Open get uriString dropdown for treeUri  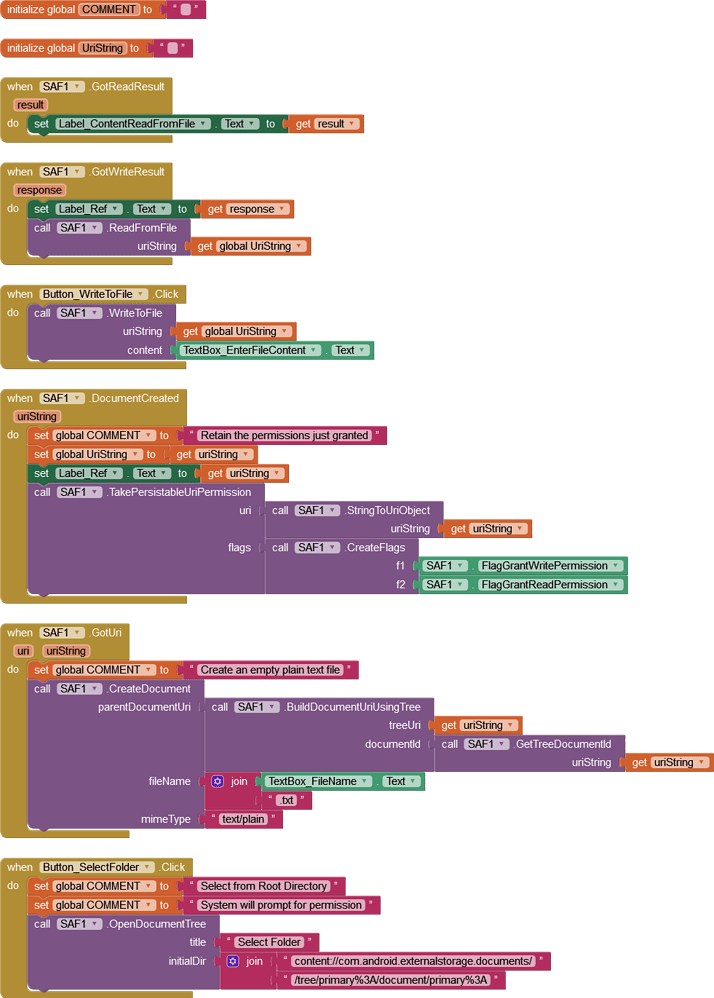489,726
